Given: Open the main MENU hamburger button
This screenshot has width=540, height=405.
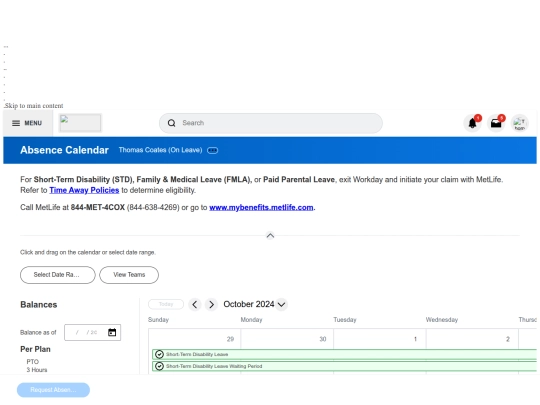Looking at the screenshot, I should tap(27, 123).
